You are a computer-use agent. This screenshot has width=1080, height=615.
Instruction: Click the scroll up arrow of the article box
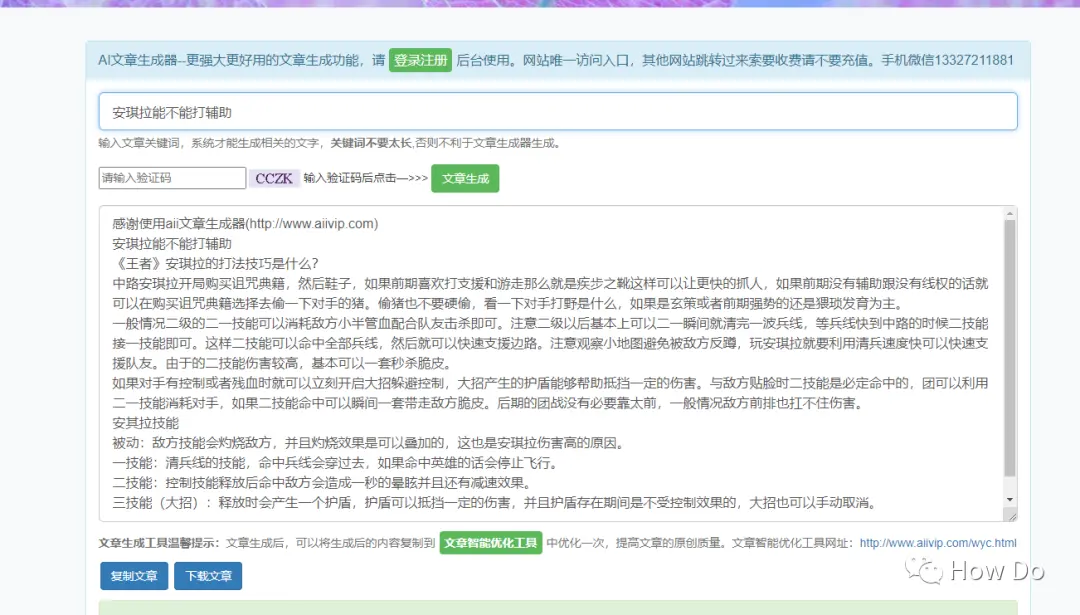[1010, 213]
